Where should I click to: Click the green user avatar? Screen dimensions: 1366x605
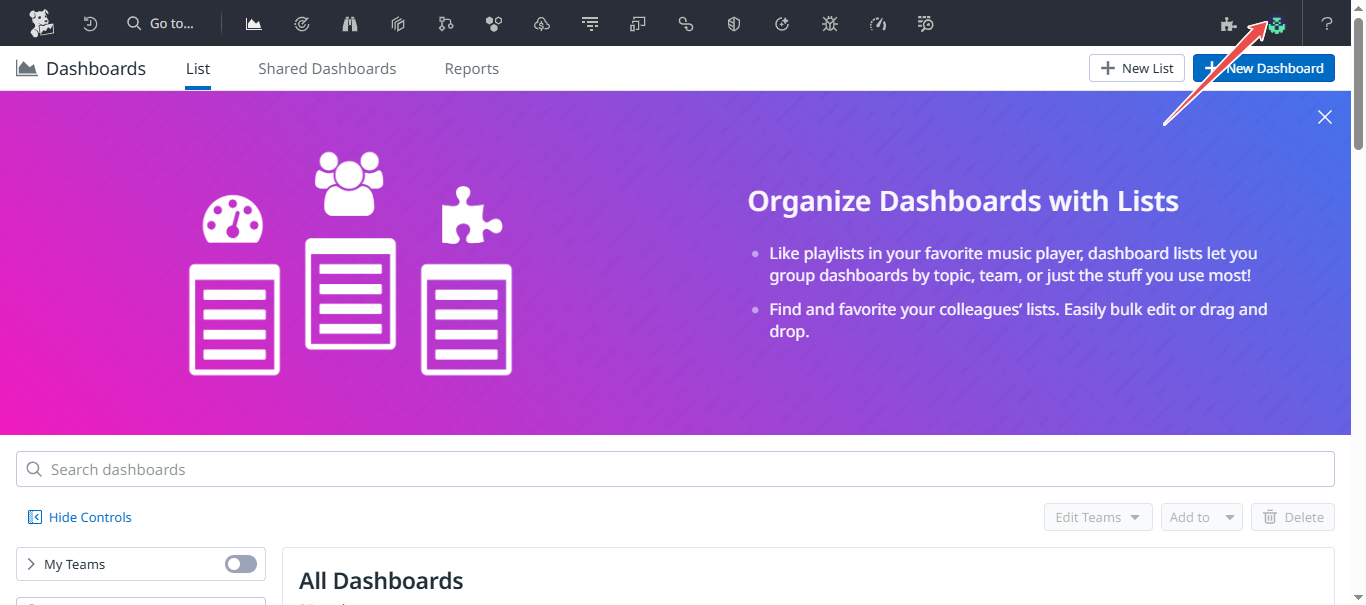1277,23
